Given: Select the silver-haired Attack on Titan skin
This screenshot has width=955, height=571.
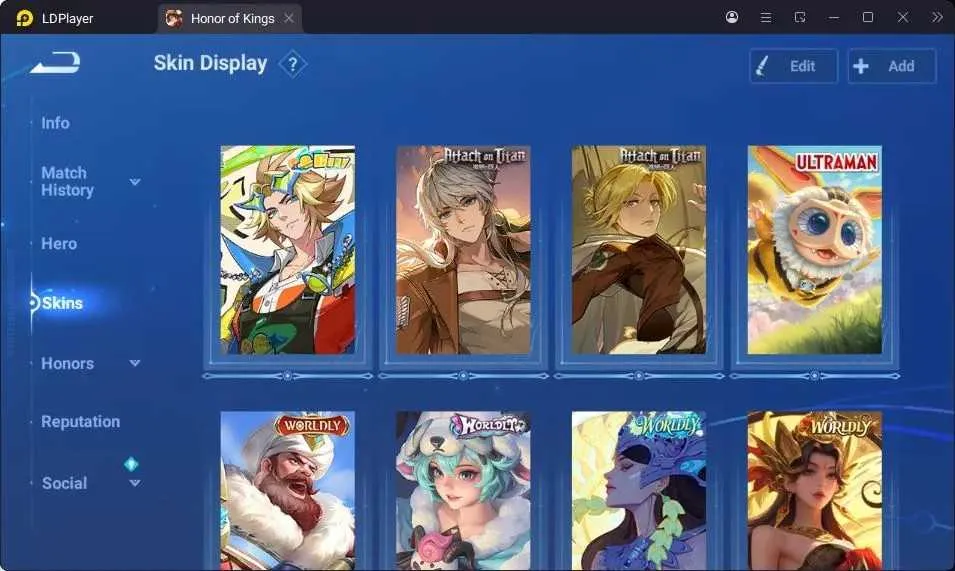Looking at the screenshot, I should pyautogui.click(x=463, y=250).
